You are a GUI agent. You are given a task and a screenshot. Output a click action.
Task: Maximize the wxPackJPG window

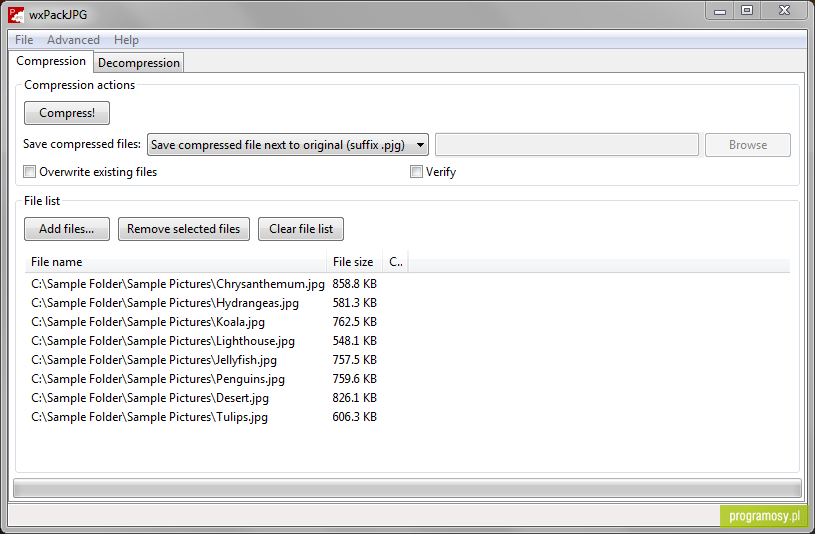[747, 11]
